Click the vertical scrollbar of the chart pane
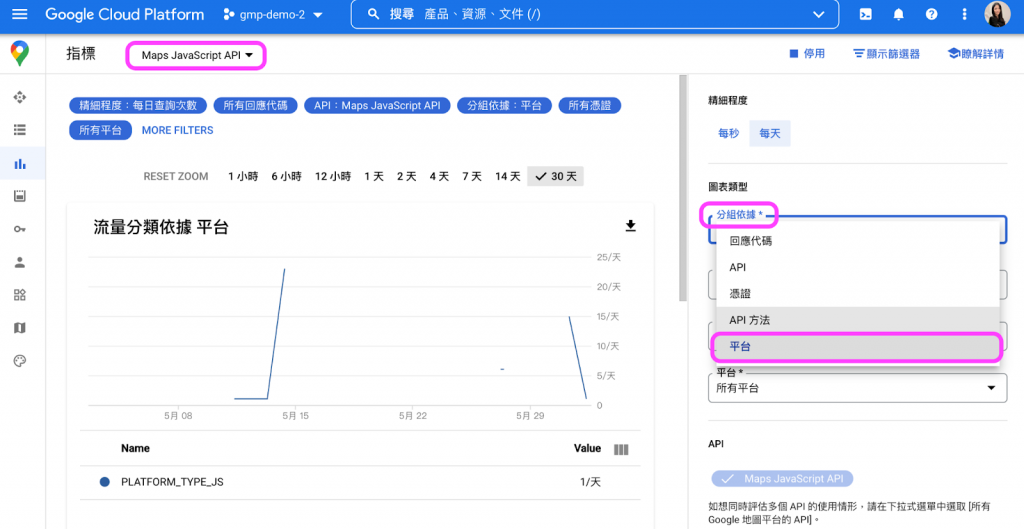Image resolution: width=1024 pixels, height=529 pixels. (x=683, y=189)
